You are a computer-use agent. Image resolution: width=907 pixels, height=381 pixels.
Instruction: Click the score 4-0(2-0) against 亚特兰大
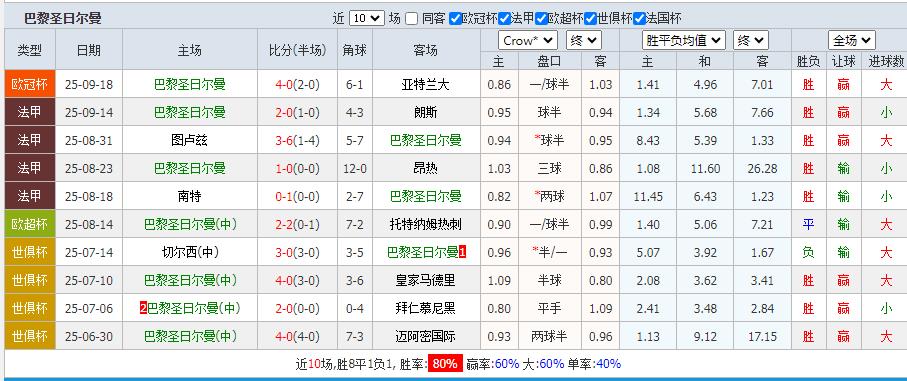click(297, 84)
